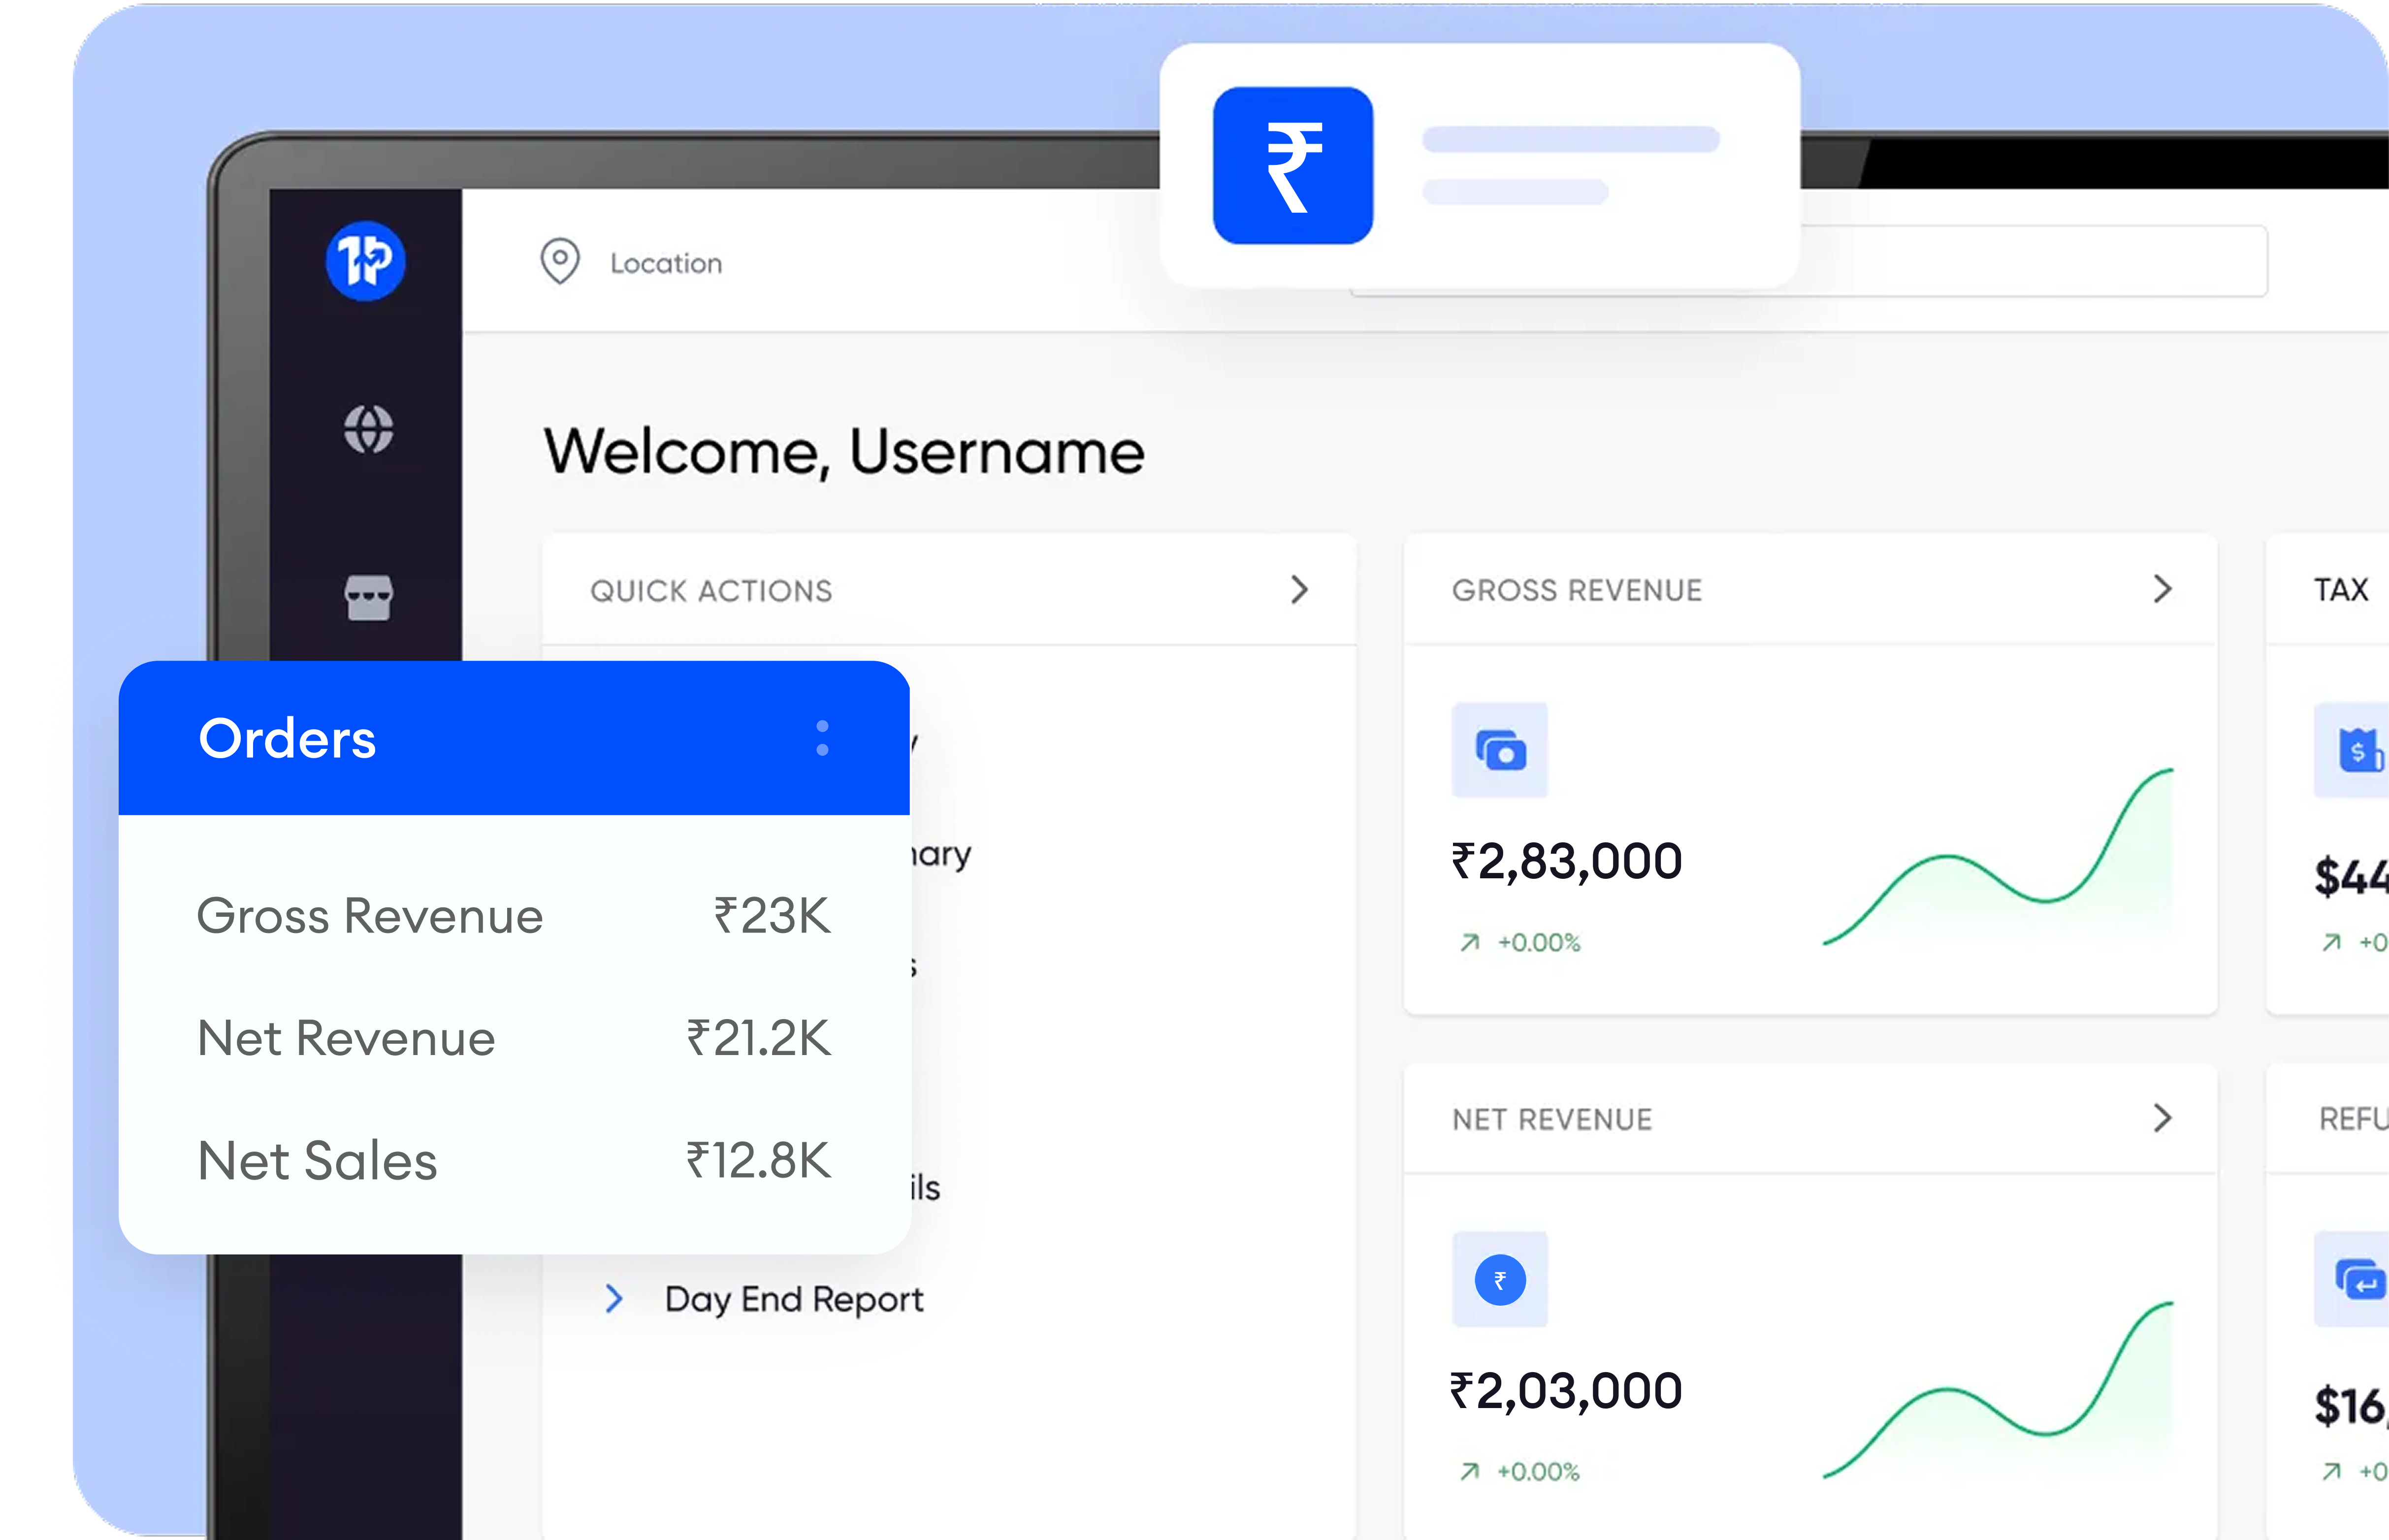This screenshot has width=2389, height=1540.
Task: Click the Net Revenue rupee coin icon
Action: [x=1500, y=1280]
